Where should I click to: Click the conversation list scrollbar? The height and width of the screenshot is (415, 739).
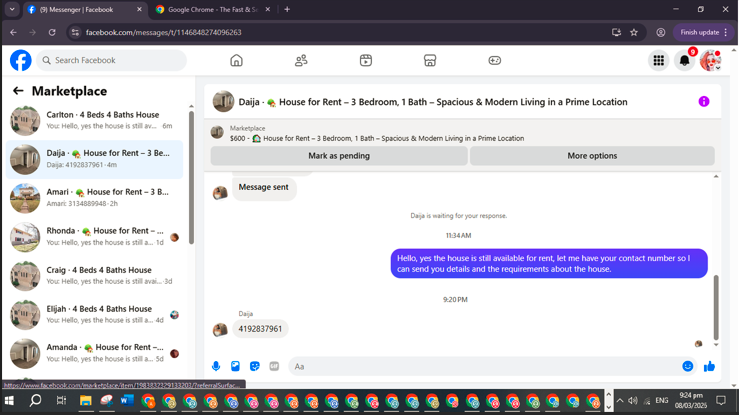click(191, 178)
